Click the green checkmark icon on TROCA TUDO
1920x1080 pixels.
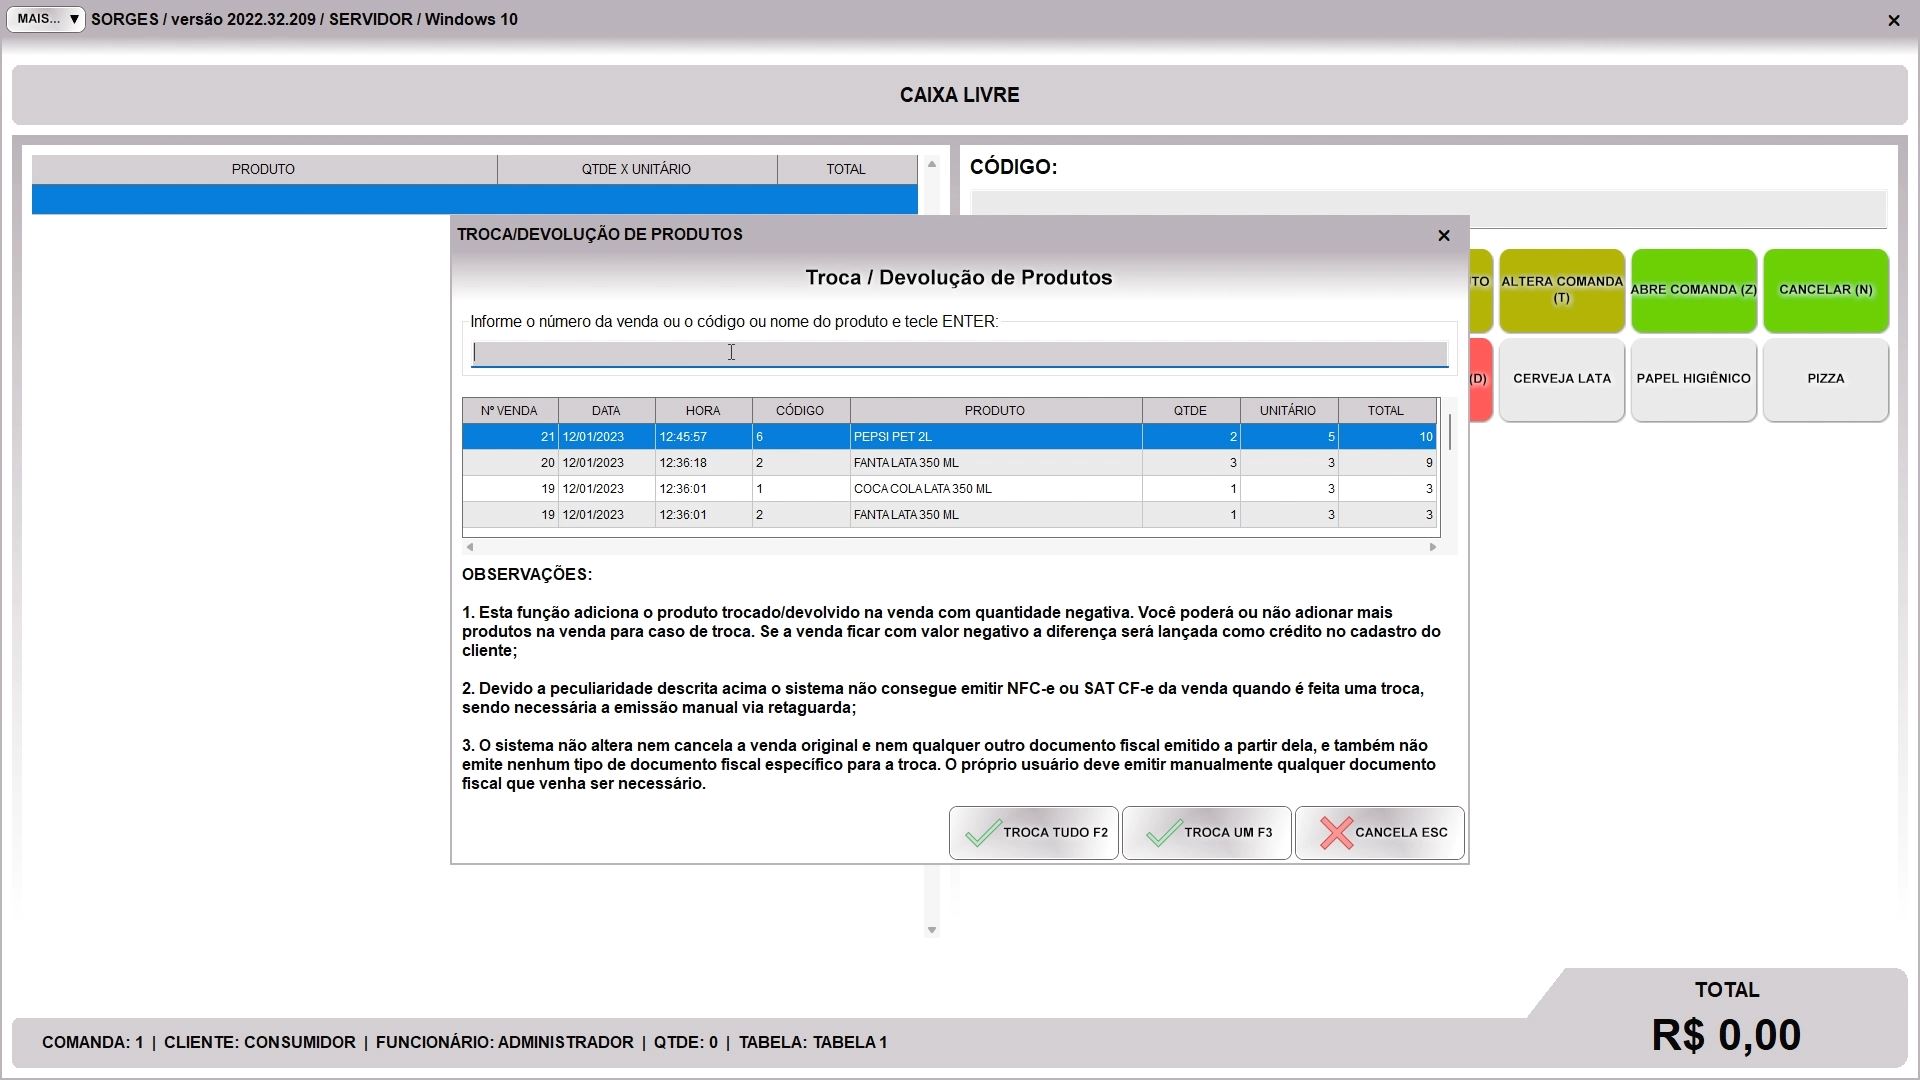(983, 832)
